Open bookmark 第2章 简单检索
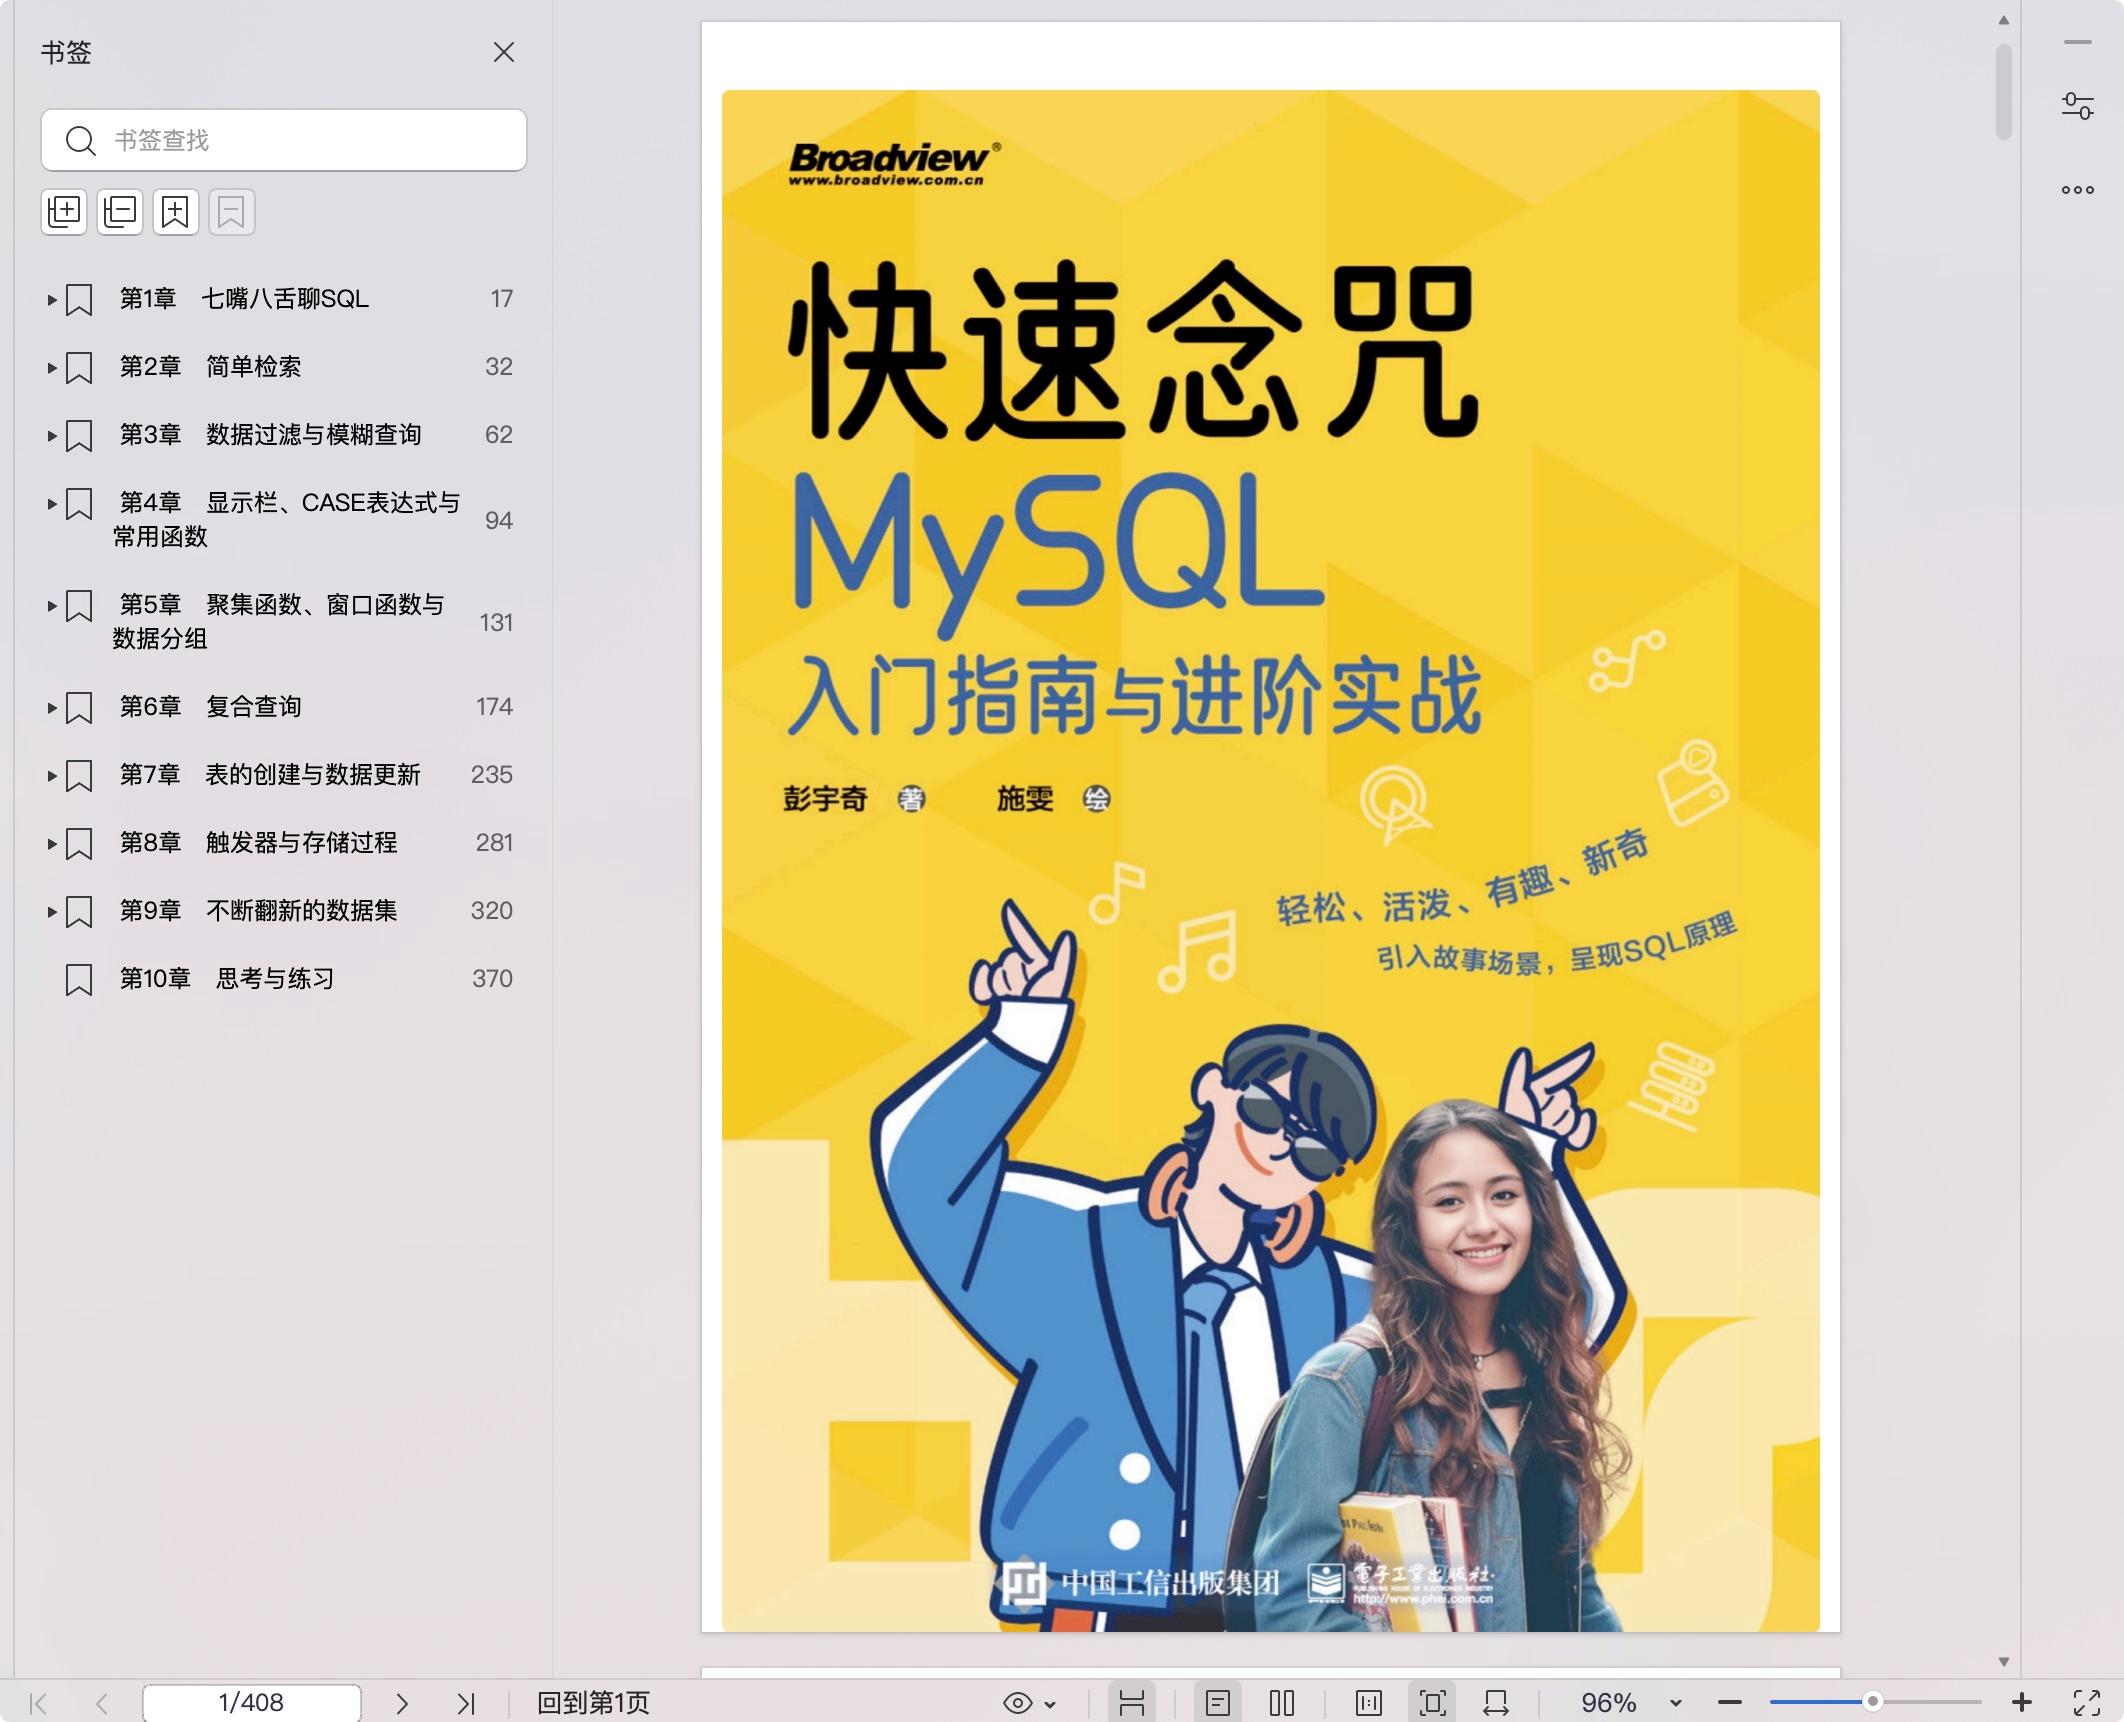2124x1722 pixels. tap(210, 367)
